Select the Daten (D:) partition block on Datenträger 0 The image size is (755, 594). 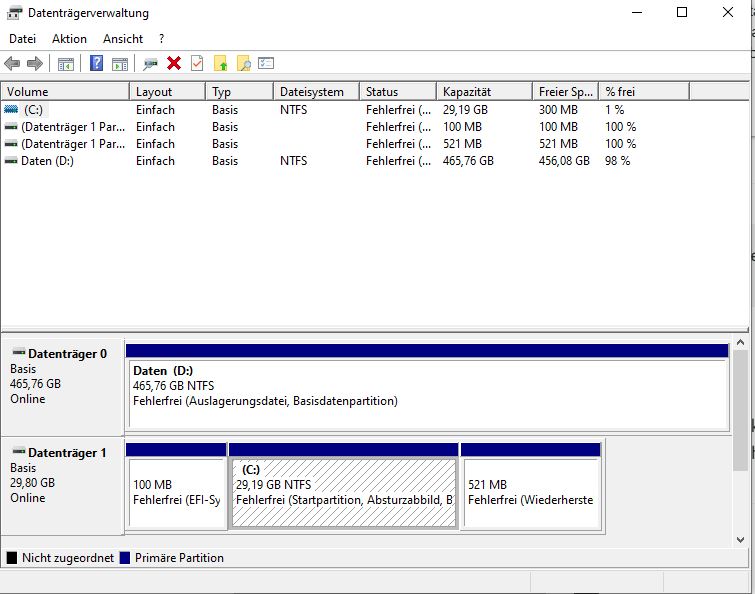[x=428, y=387]
